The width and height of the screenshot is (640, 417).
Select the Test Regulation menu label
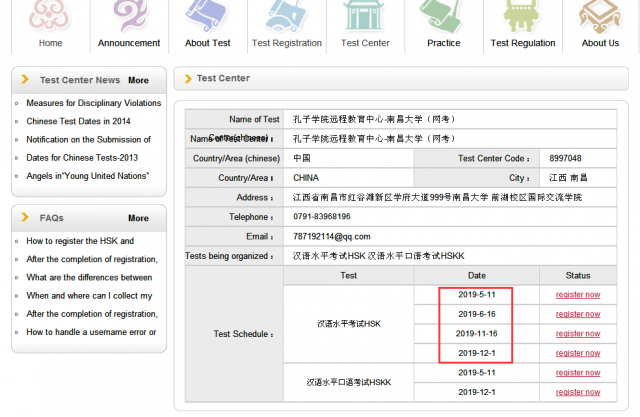point(522,43)
